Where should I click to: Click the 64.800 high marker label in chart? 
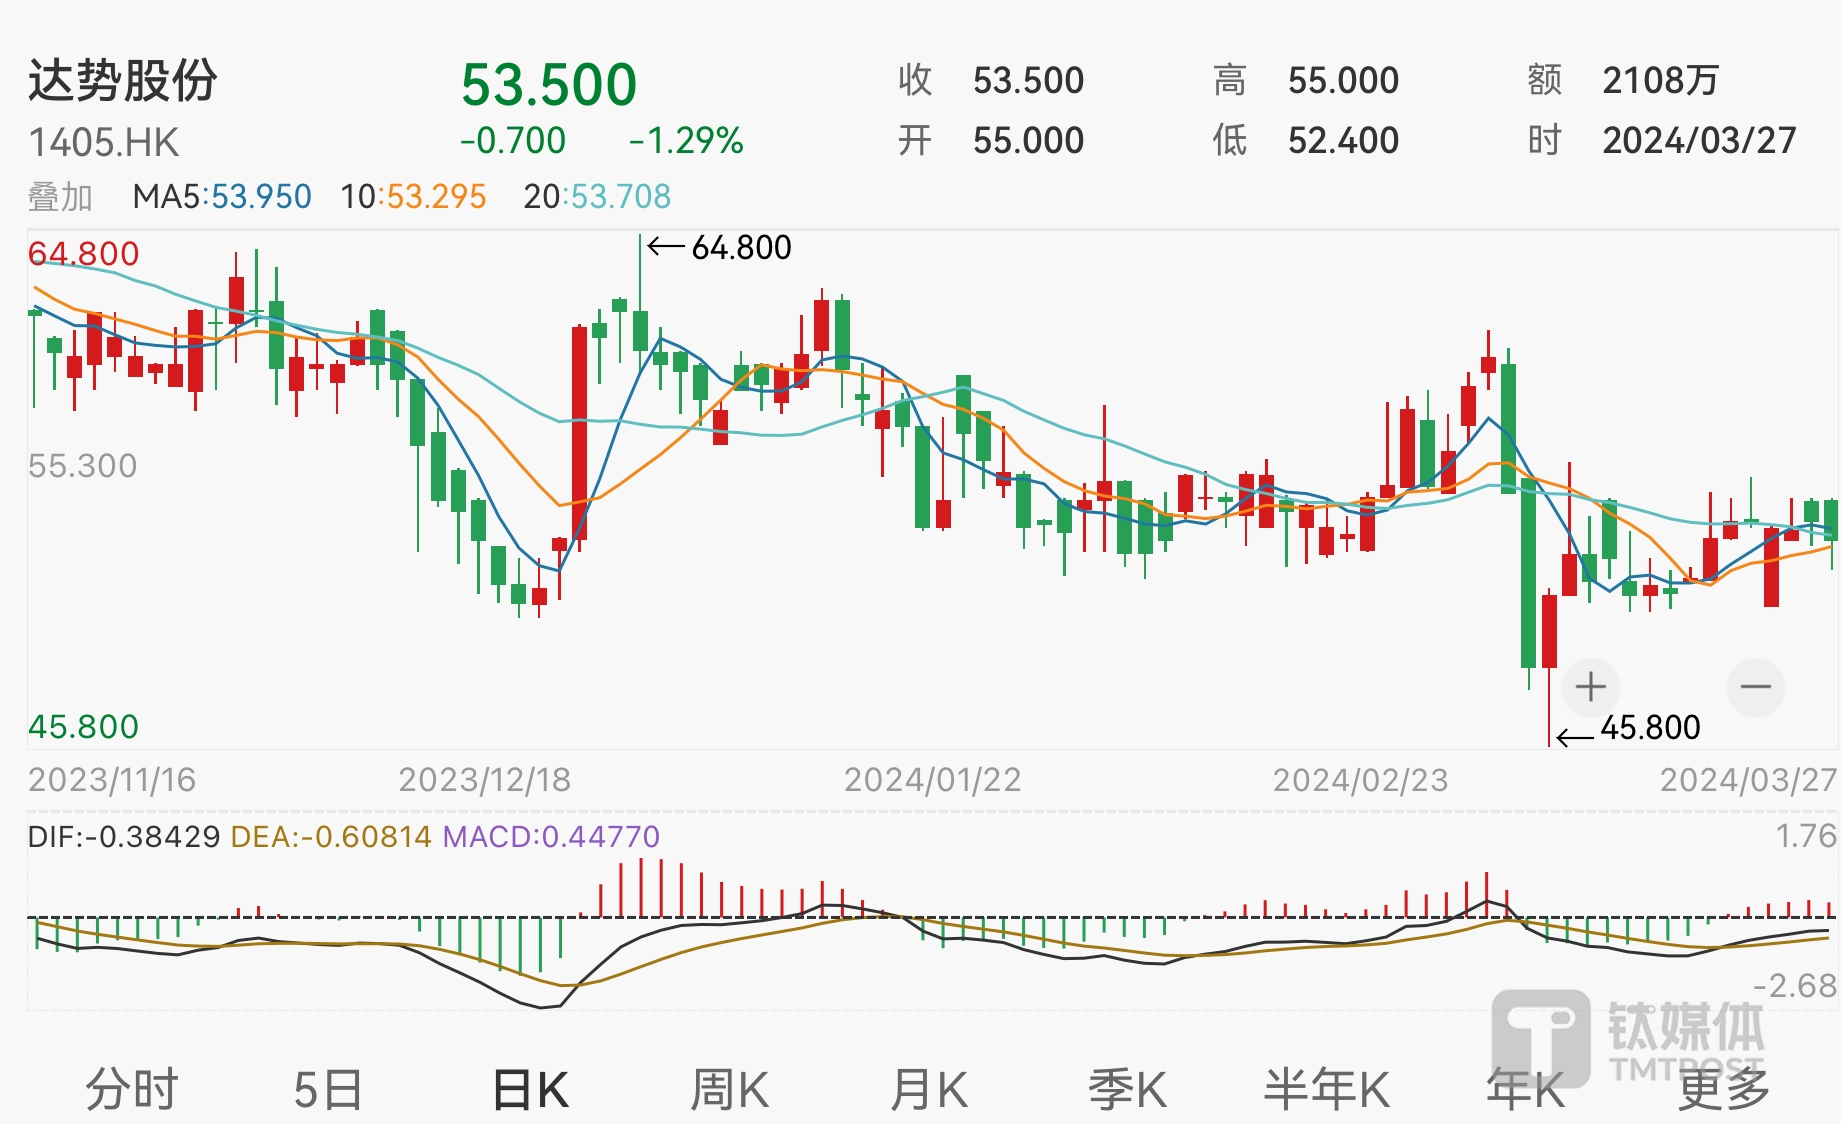click(x=741, y=247)
